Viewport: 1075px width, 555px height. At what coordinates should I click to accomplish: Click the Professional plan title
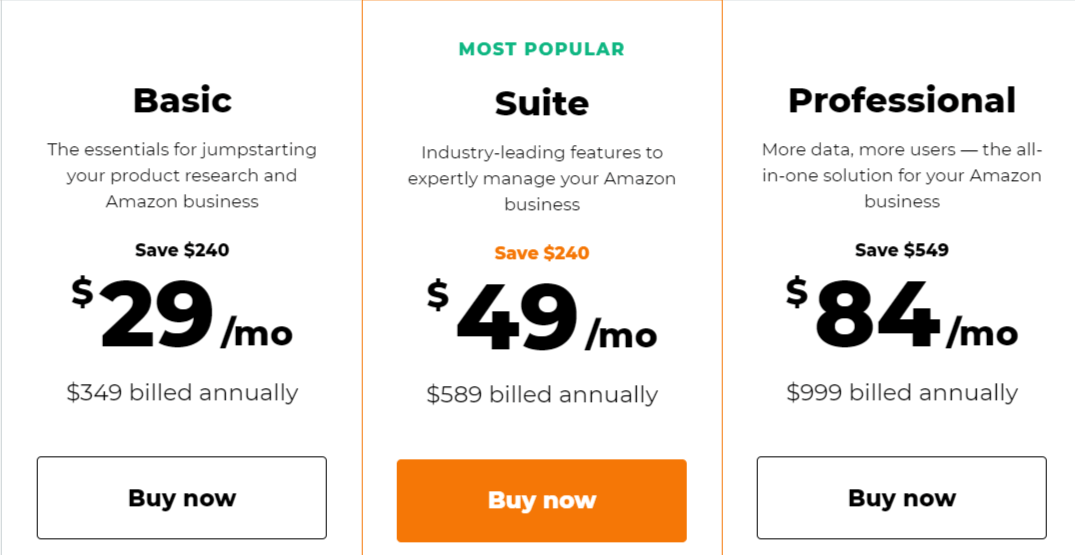pyautogui.click(x=901, y=100)
